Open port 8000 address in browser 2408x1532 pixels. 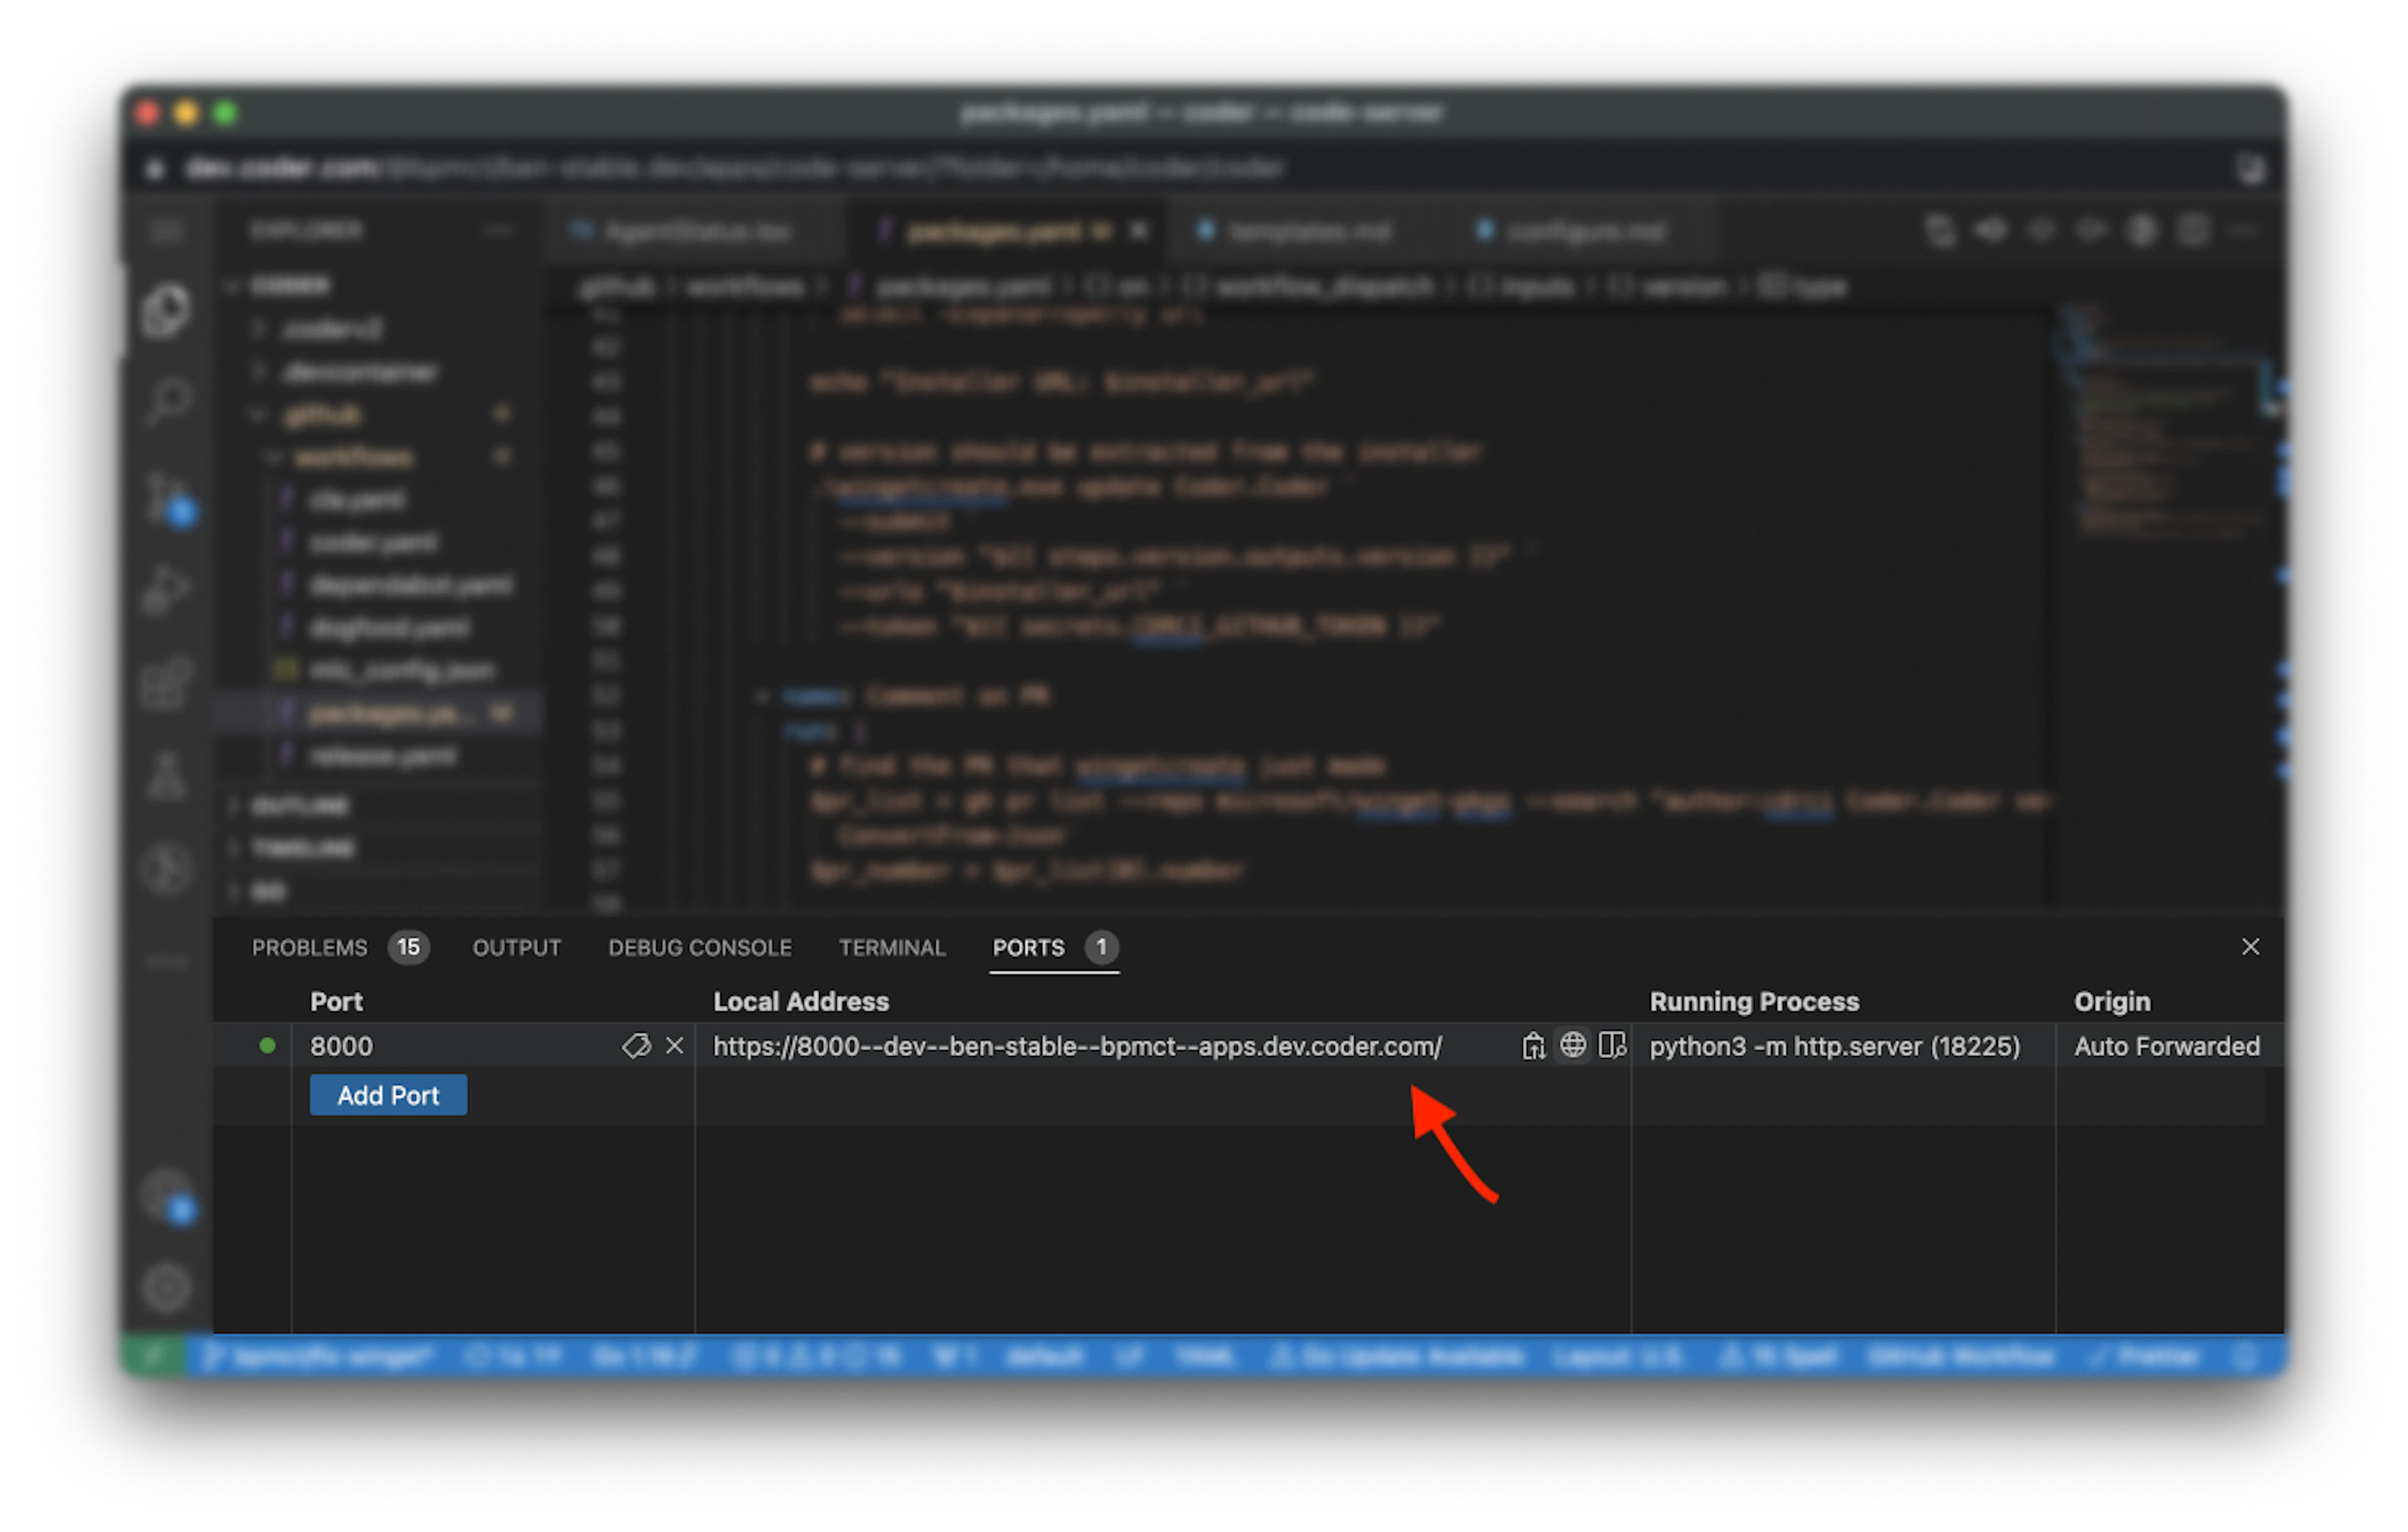(x=1573, y=1045)
